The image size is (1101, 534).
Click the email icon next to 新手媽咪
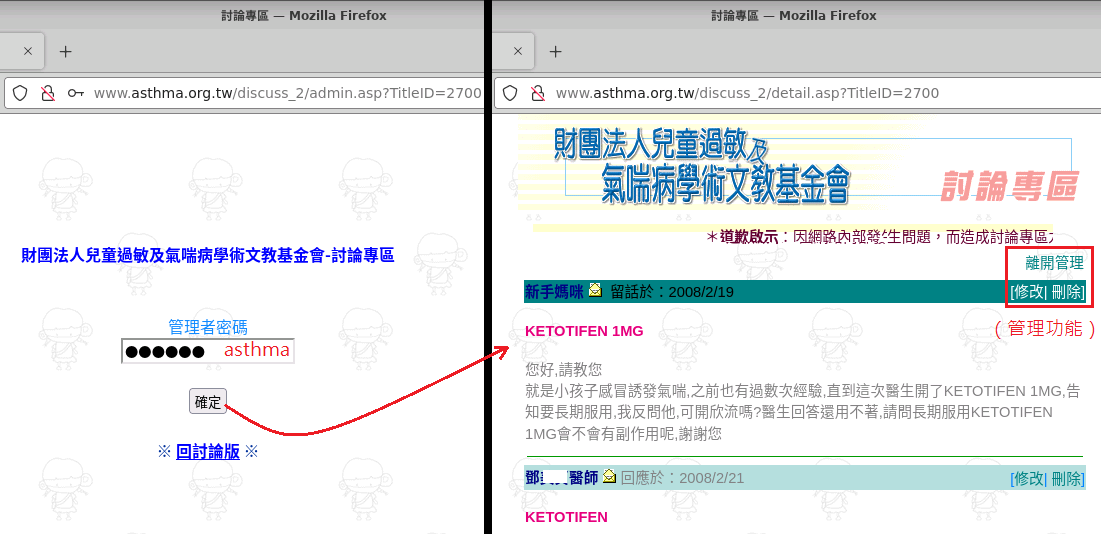pyautogui.click(x=595, y=289)
